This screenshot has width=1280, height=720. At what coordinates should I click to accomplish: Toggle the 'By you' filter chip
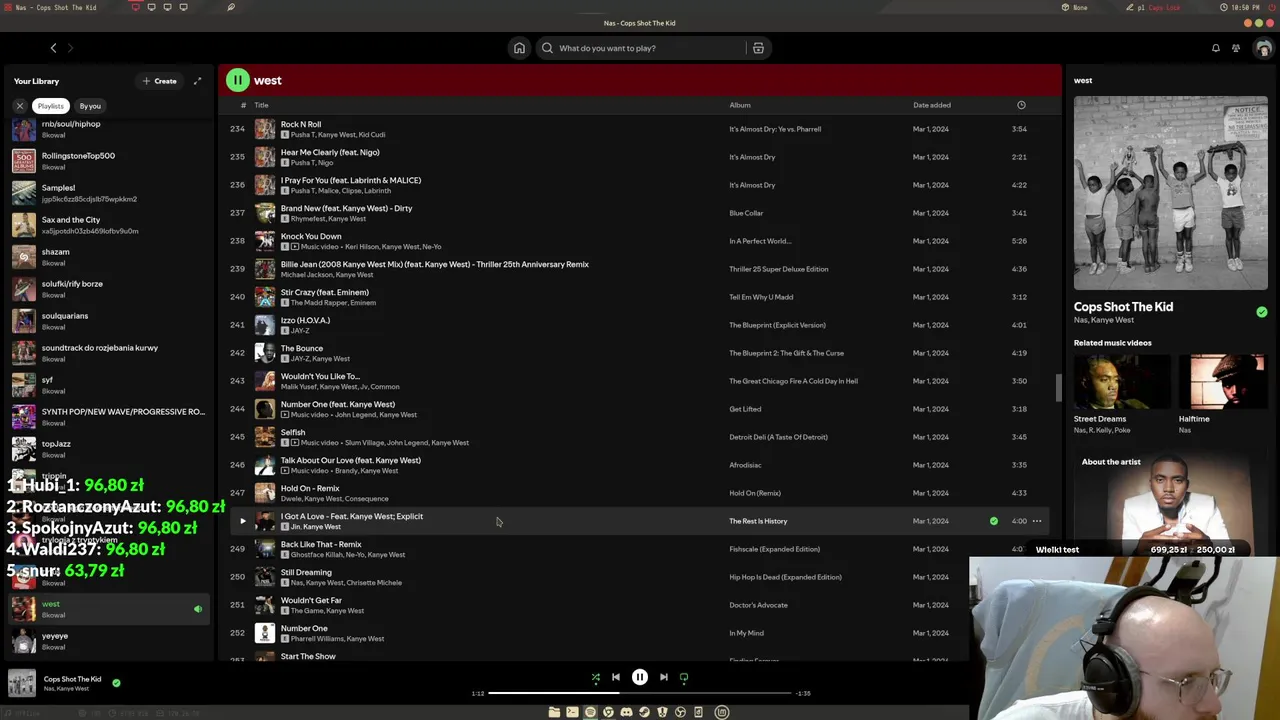90,106
